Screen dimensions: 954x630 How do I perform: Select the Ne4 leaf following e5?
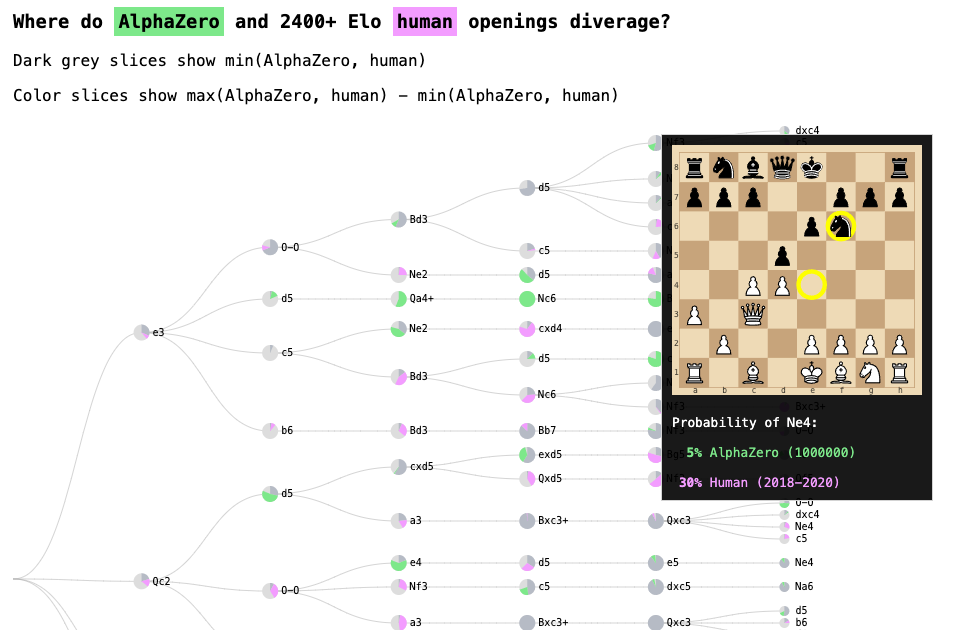coord(785,563)
